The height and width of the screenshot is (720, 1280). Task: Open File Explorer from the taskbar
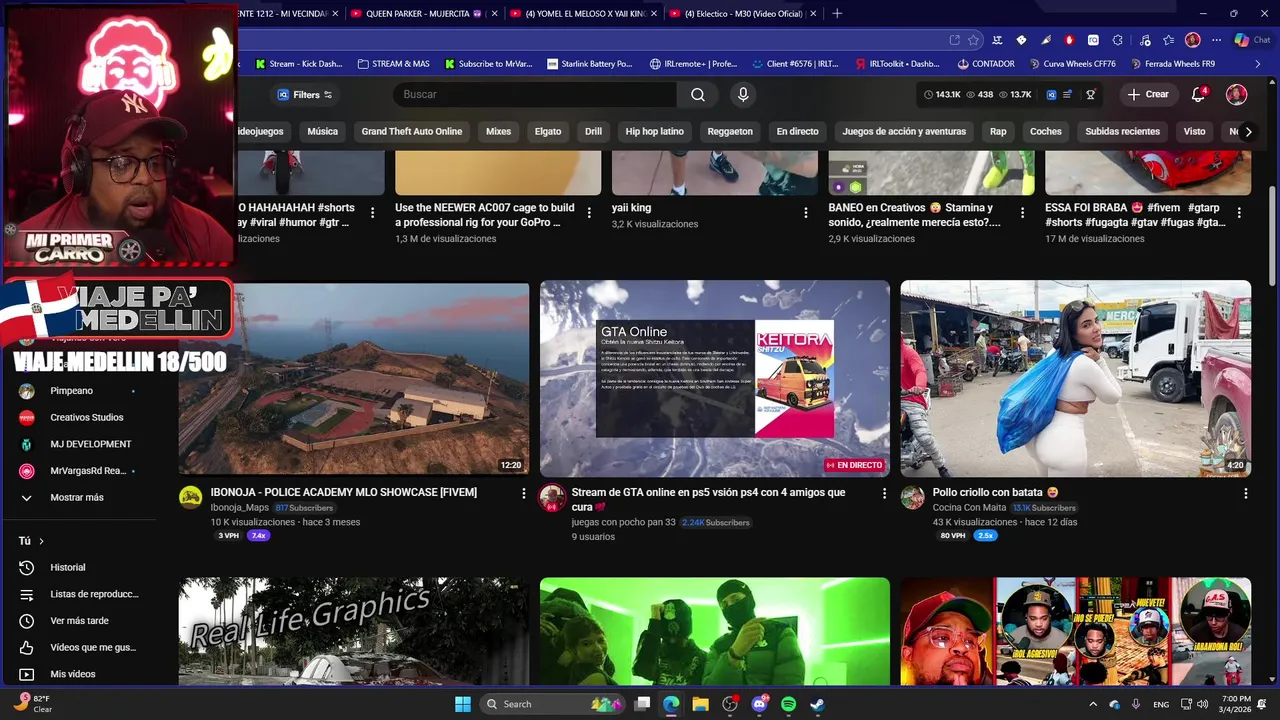coord(701,704)
